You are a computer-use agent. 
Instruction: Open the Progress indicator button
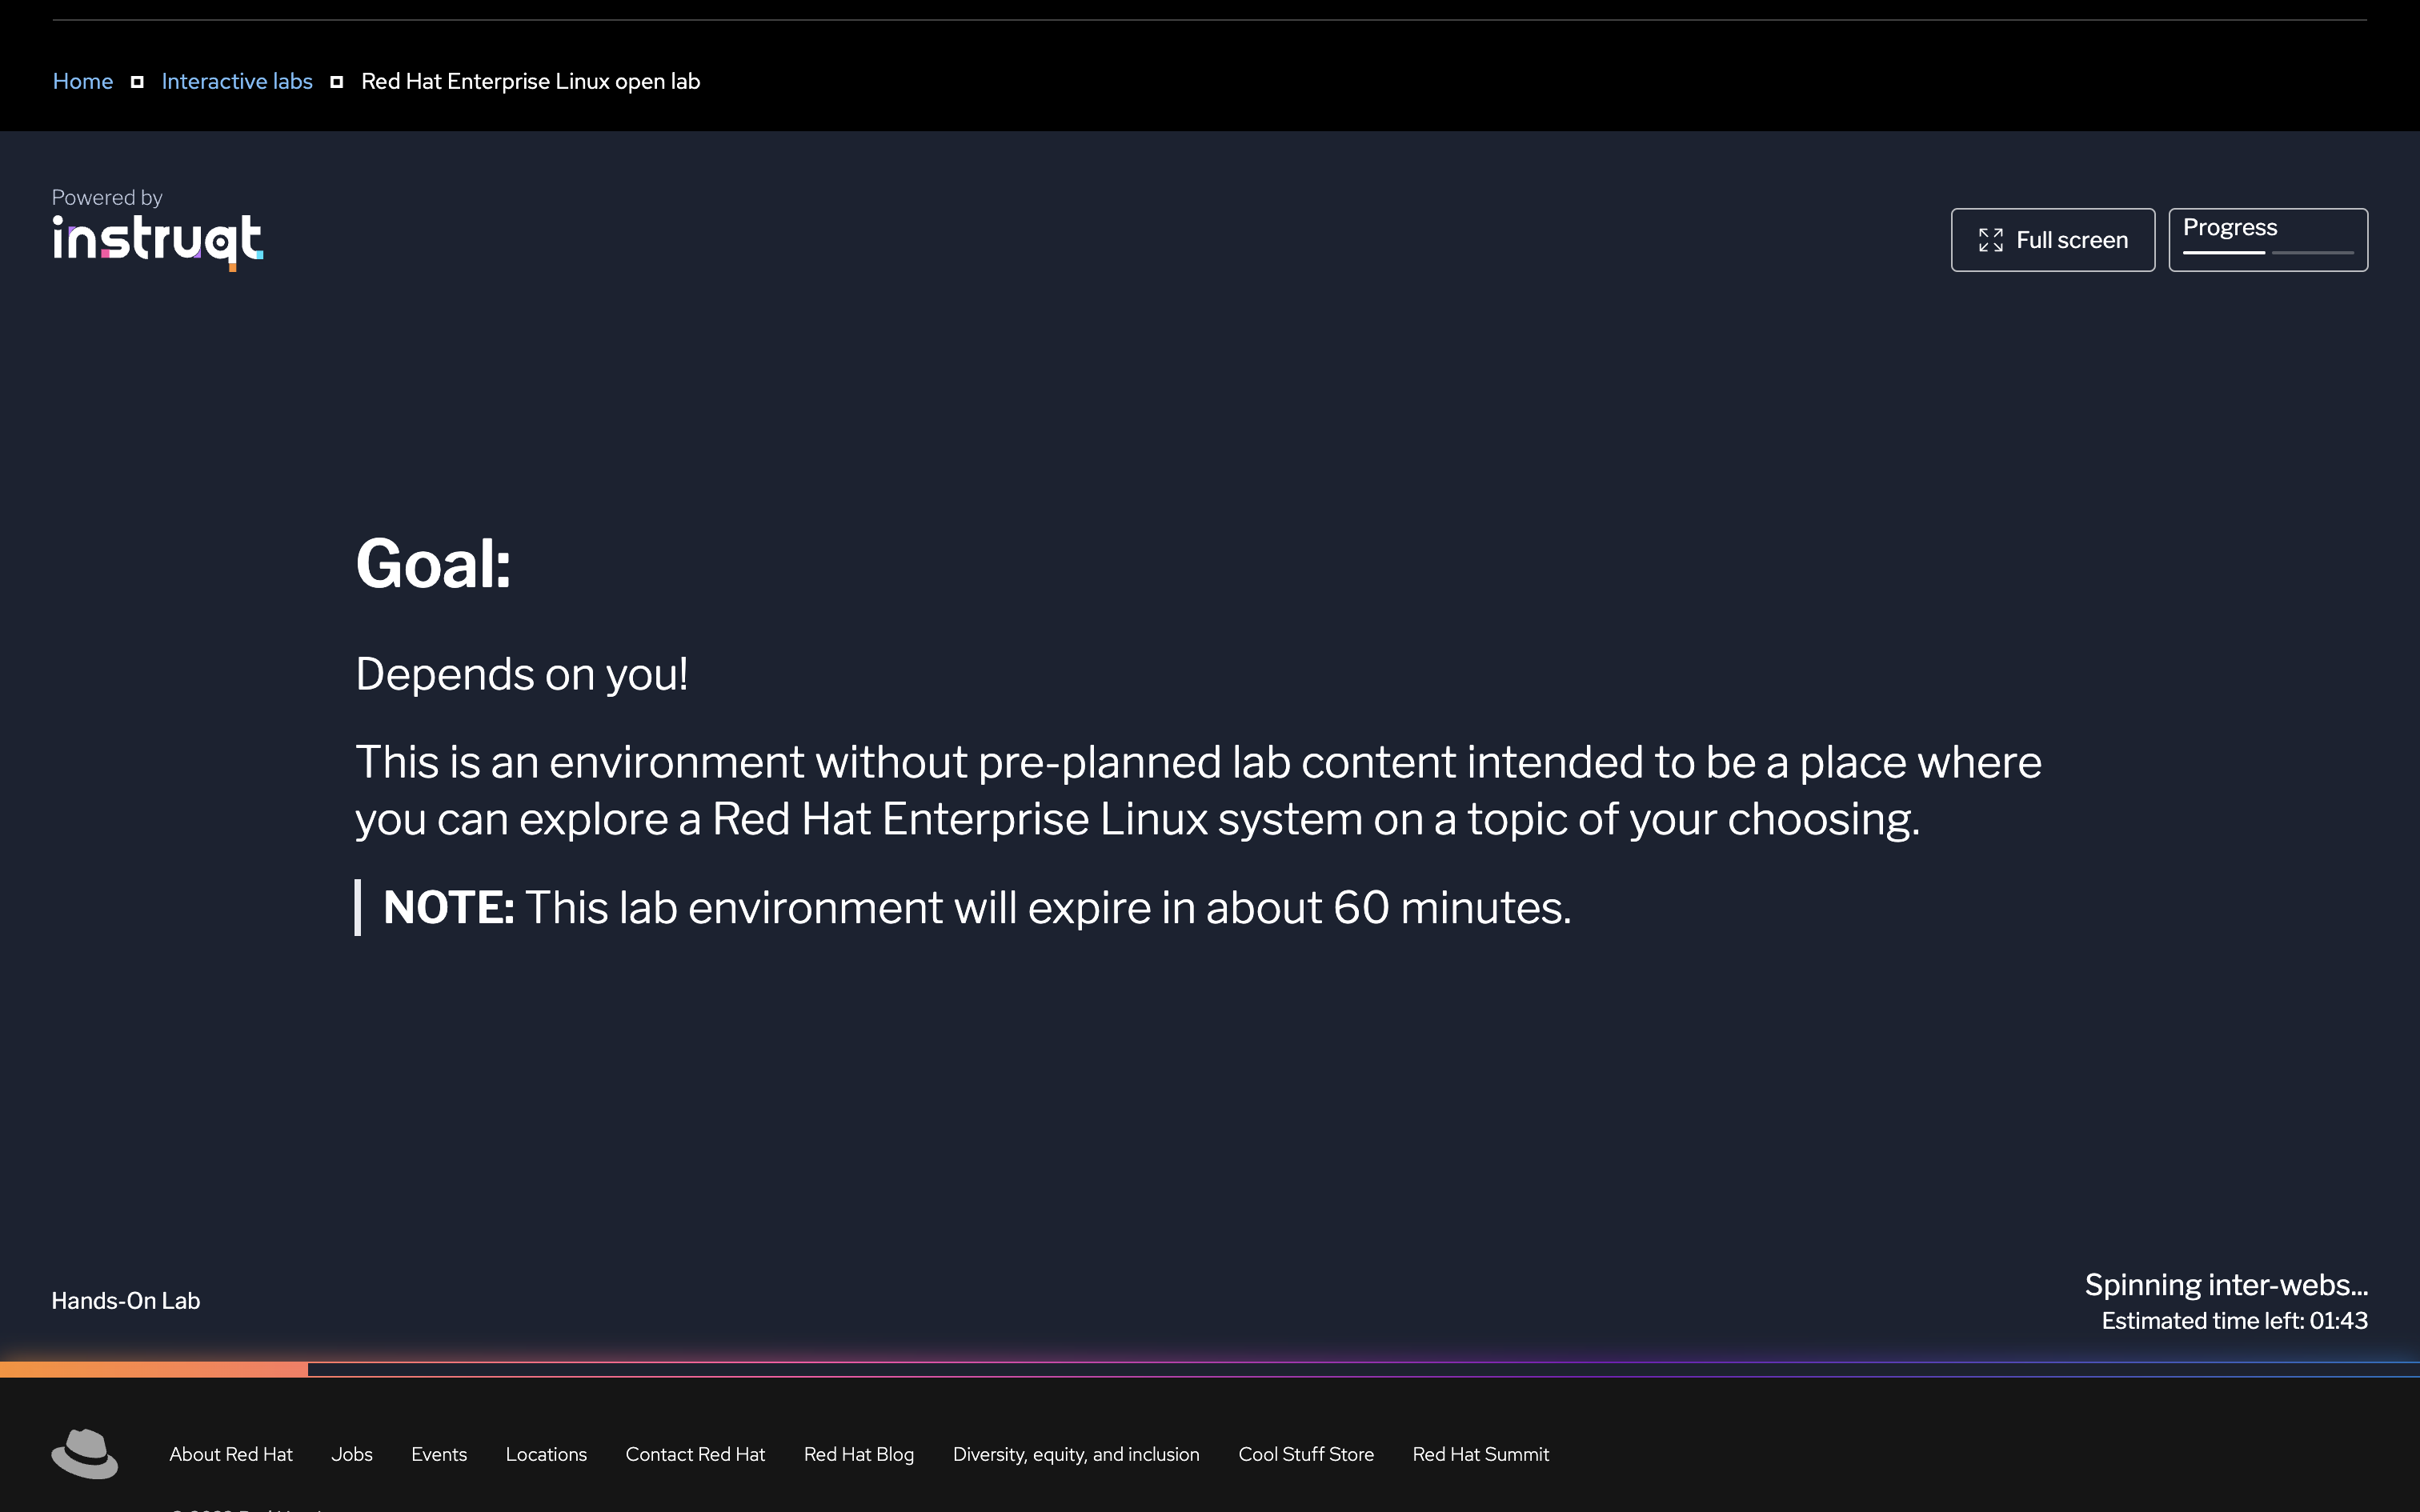[2268, 240]
